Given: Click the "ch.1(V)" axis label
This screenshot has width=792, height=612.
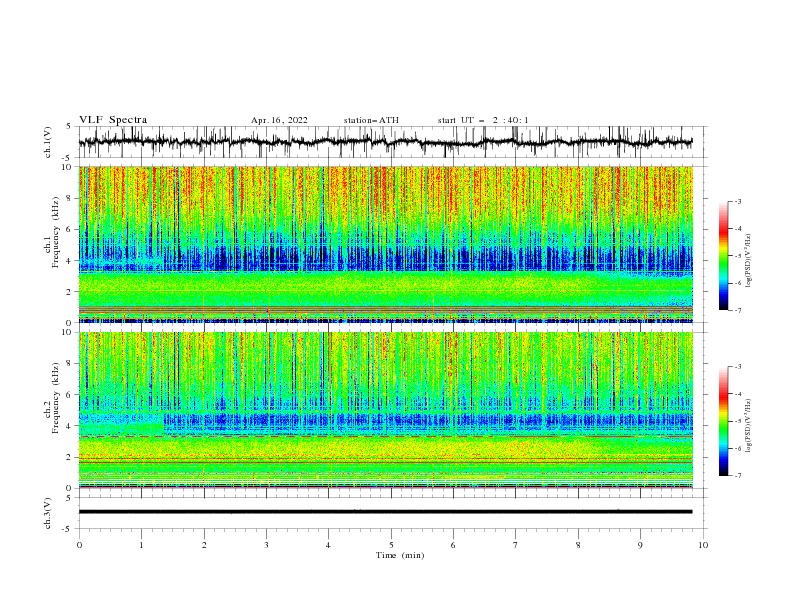Looking at the screenshot, I should point(48,142).
